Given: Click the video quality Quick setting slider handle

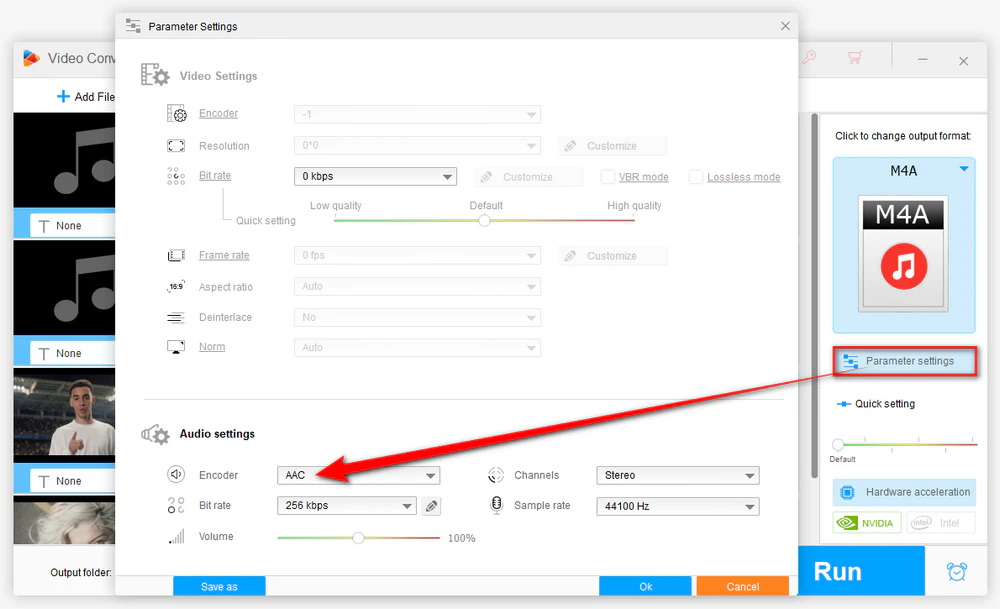Looking at the screenshot, I should (485, 220).
